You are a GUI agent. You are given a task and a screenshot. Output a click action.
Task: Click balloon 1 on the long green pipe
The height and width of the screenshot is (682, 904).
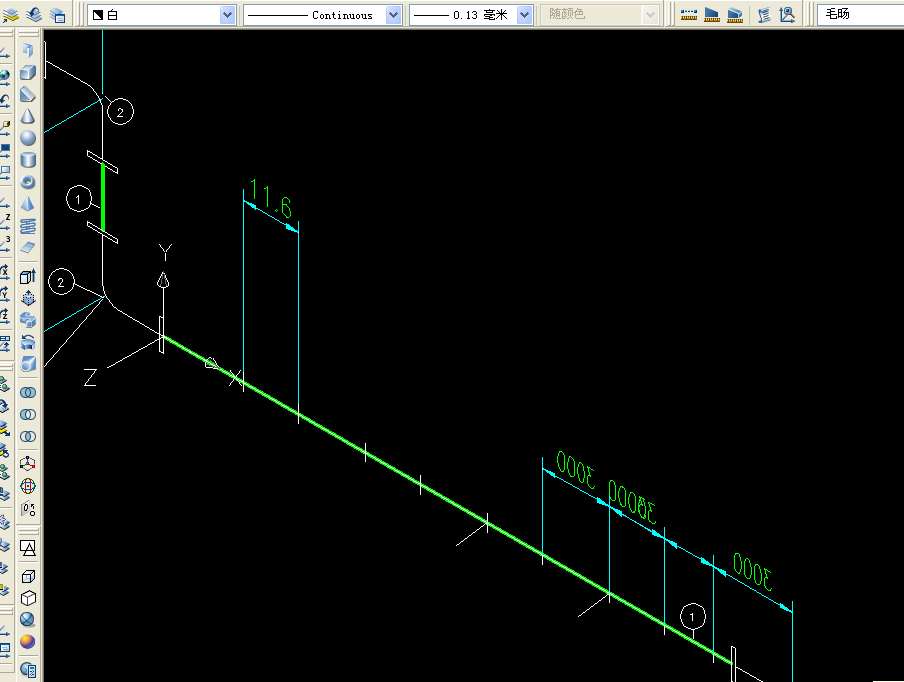pos(692,617)
